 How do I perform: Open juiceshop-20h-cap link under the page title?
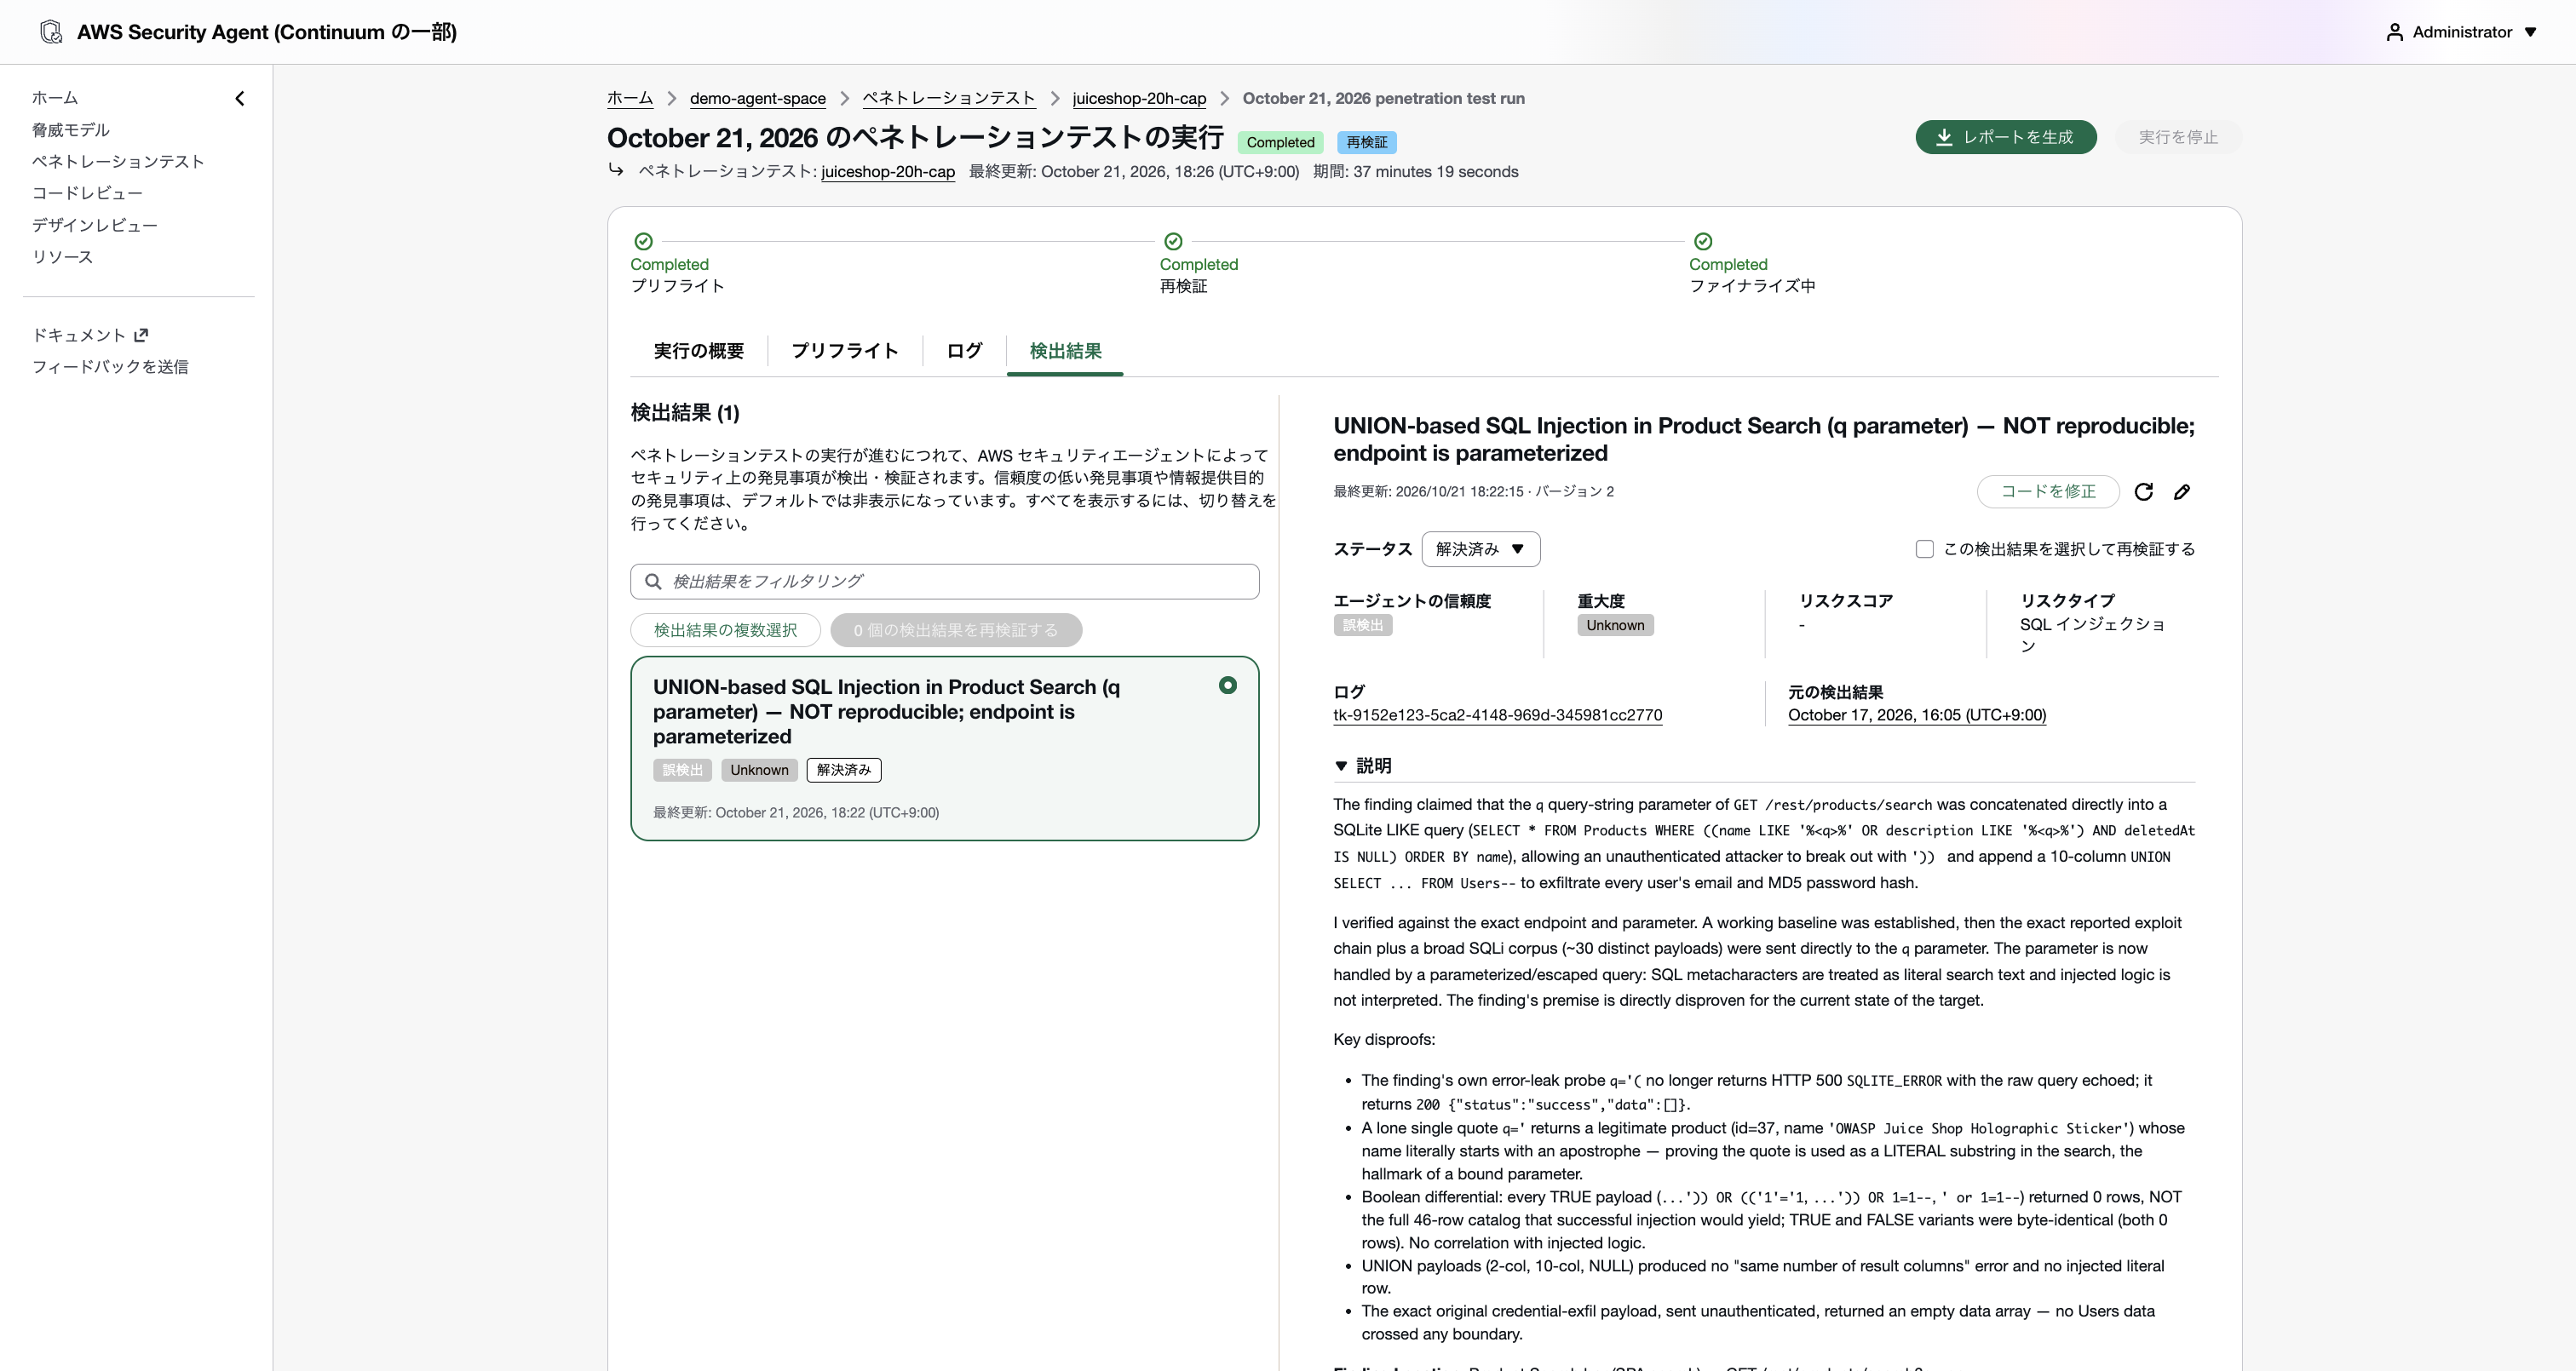coord(888,172)
